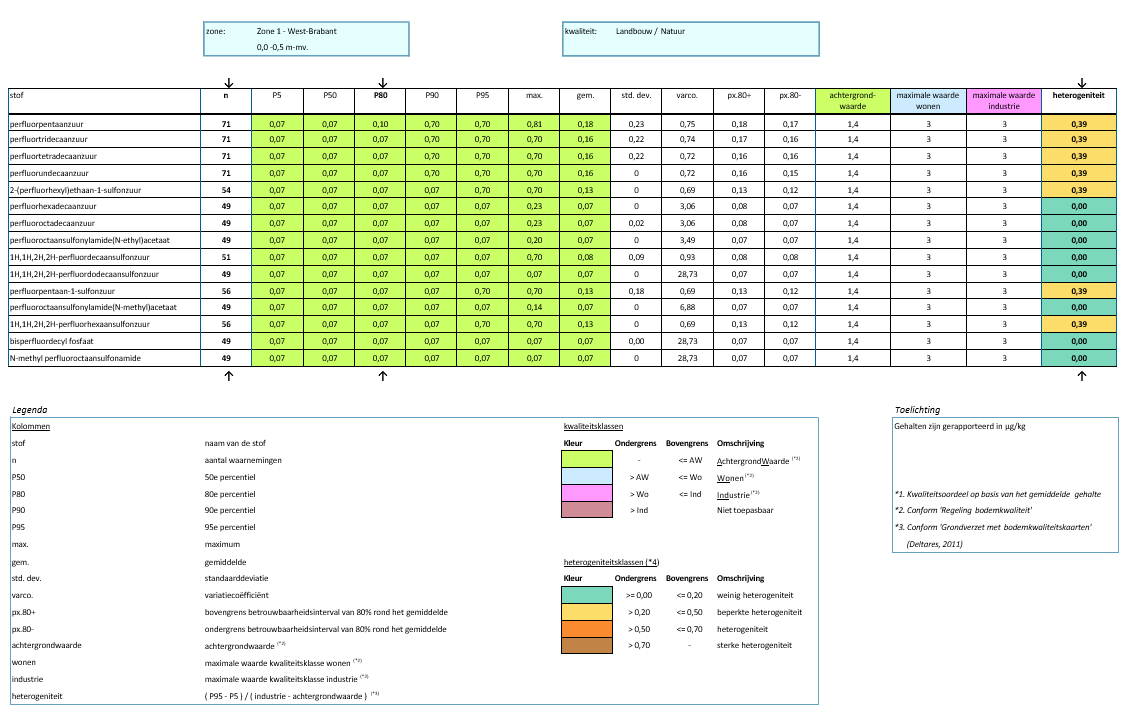
Task: Select the blue 'maximale waarde wonen' header
Action: (x=928, y=101)
